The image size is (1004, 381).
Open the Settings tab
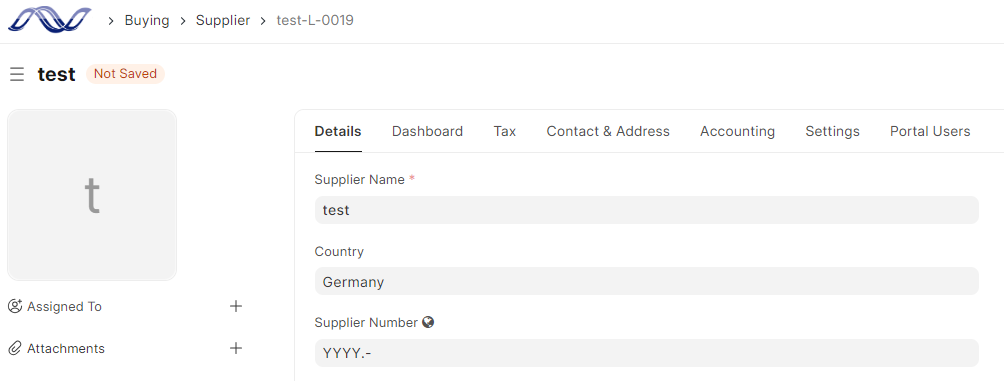click(x=832, y=131)
